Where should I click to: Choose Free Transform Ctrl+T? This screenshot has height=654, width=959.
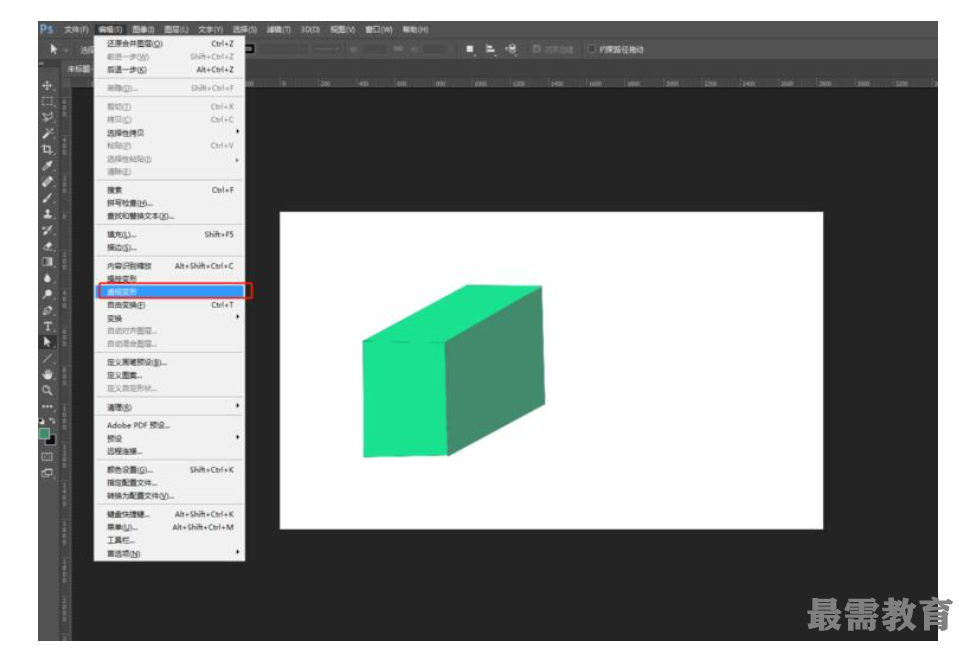tap(169, 305)
